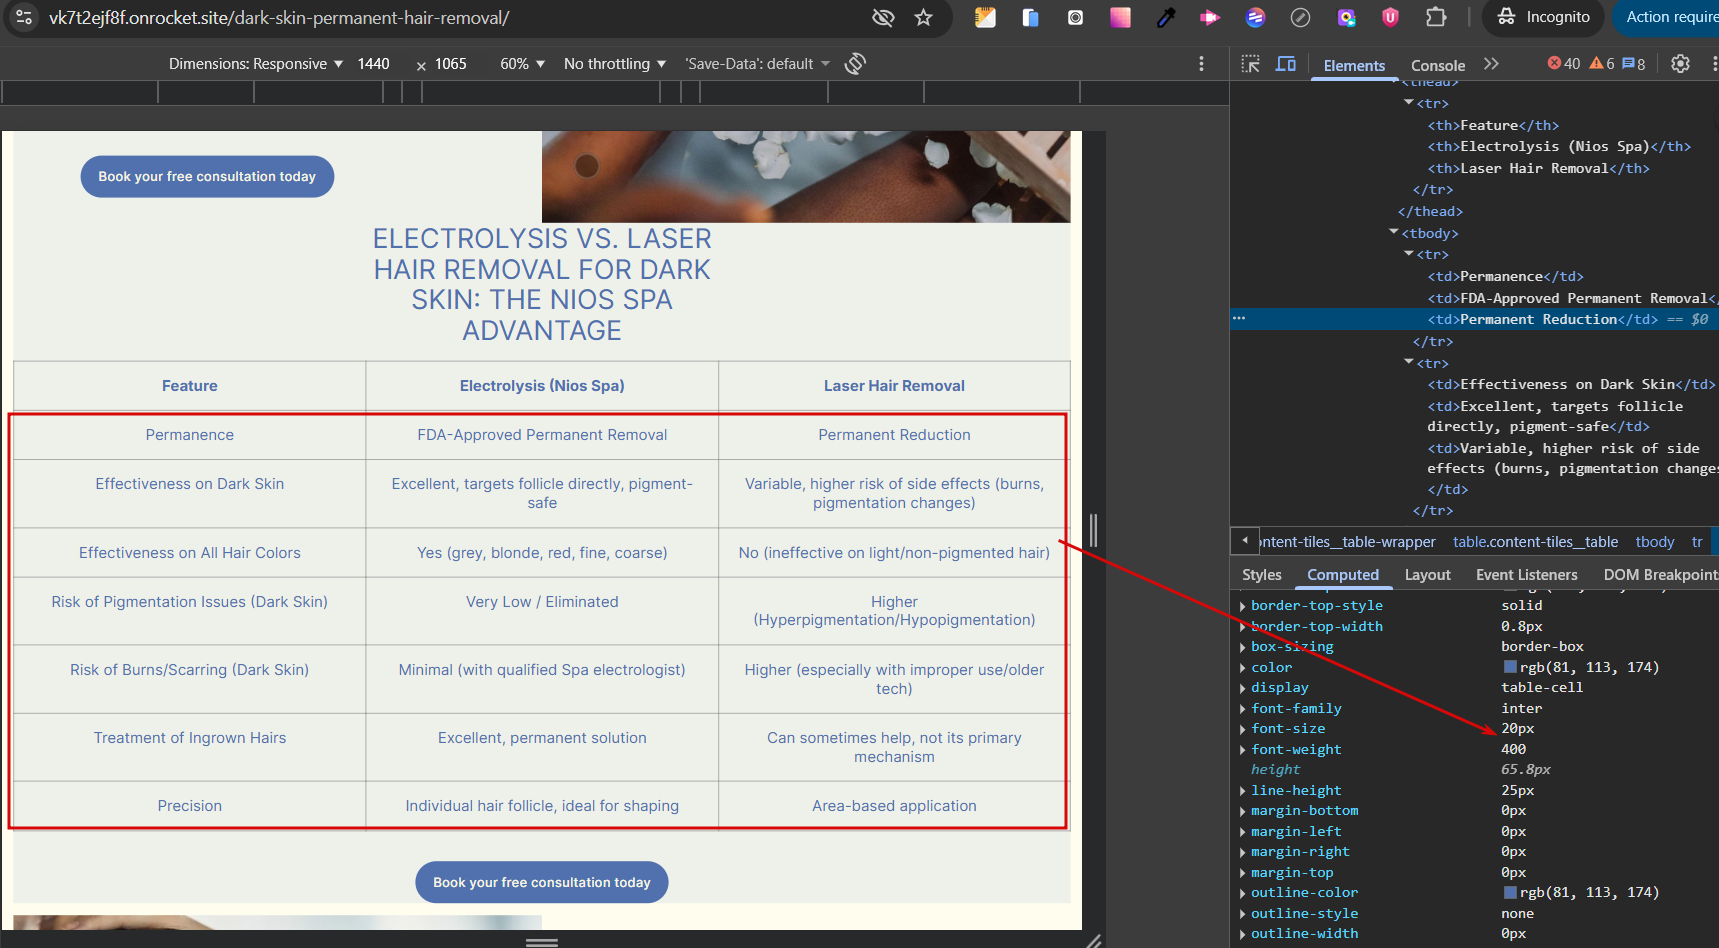Toggle the inspect element picker

click(x=1250, y=64)
